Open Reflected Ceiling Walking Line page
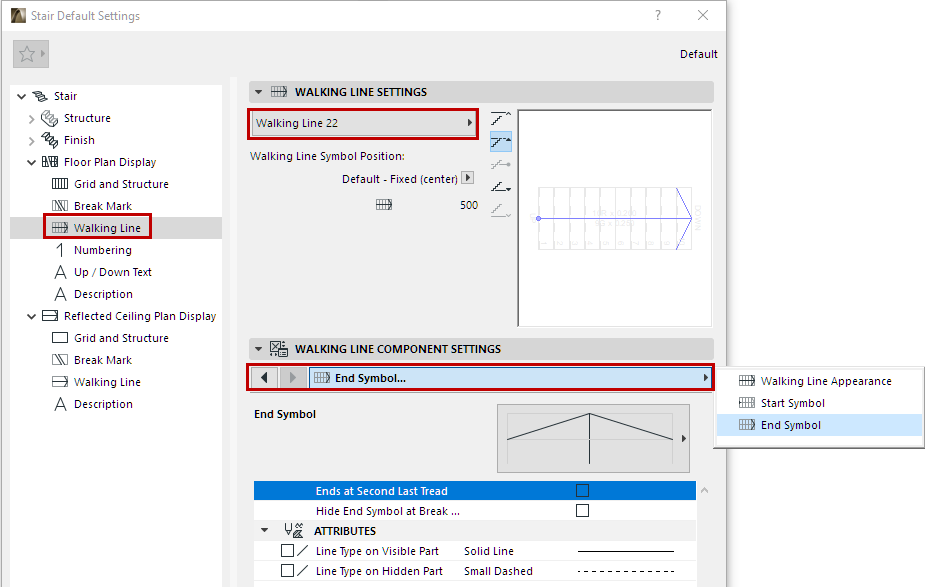 point(107,382)
